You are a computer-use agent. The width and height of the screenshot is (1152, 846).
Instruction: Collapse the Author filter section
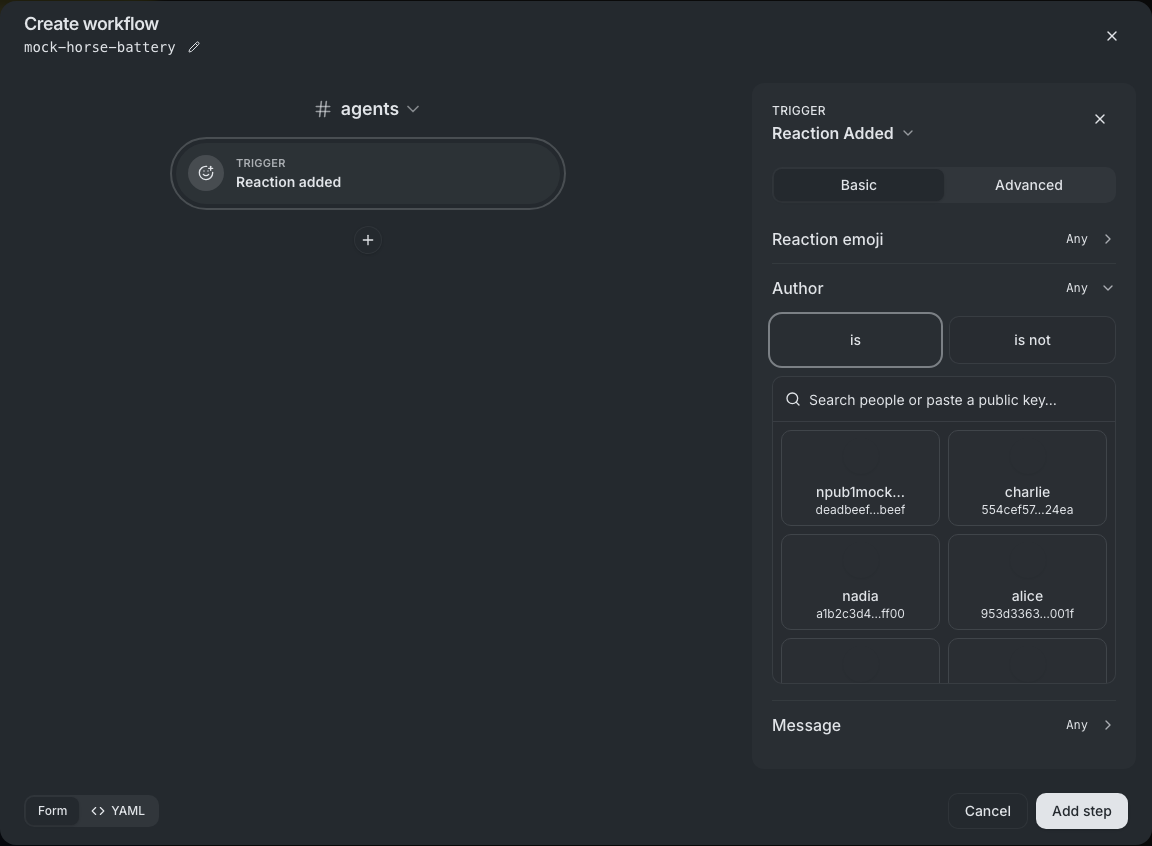[943, 288]
